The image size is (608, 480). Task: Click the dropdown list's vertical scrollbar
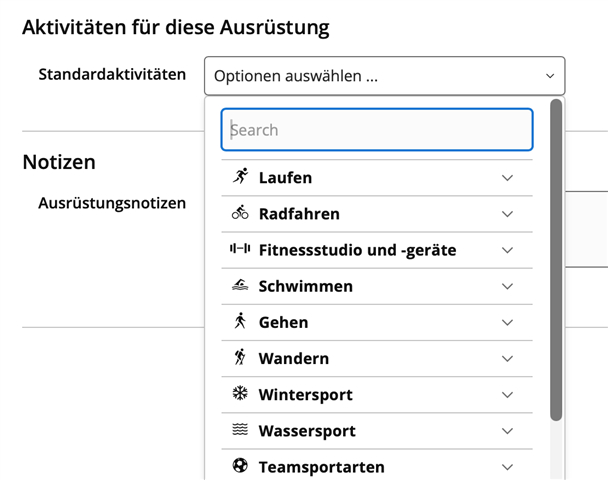coord(556,260)
